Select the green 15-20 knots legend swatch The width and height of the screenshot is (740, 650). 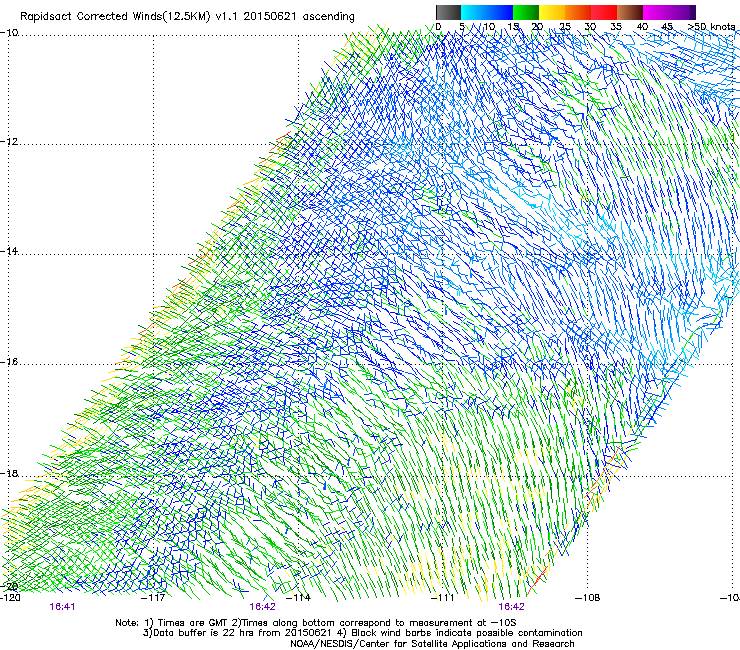526,12
